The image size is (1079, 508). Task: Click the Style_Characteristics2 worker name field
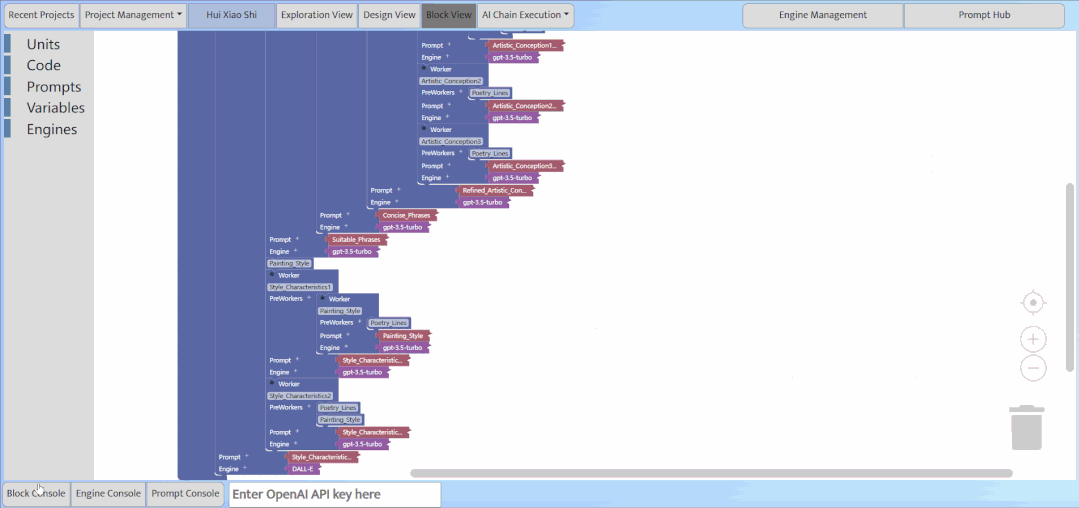point(301,396)
